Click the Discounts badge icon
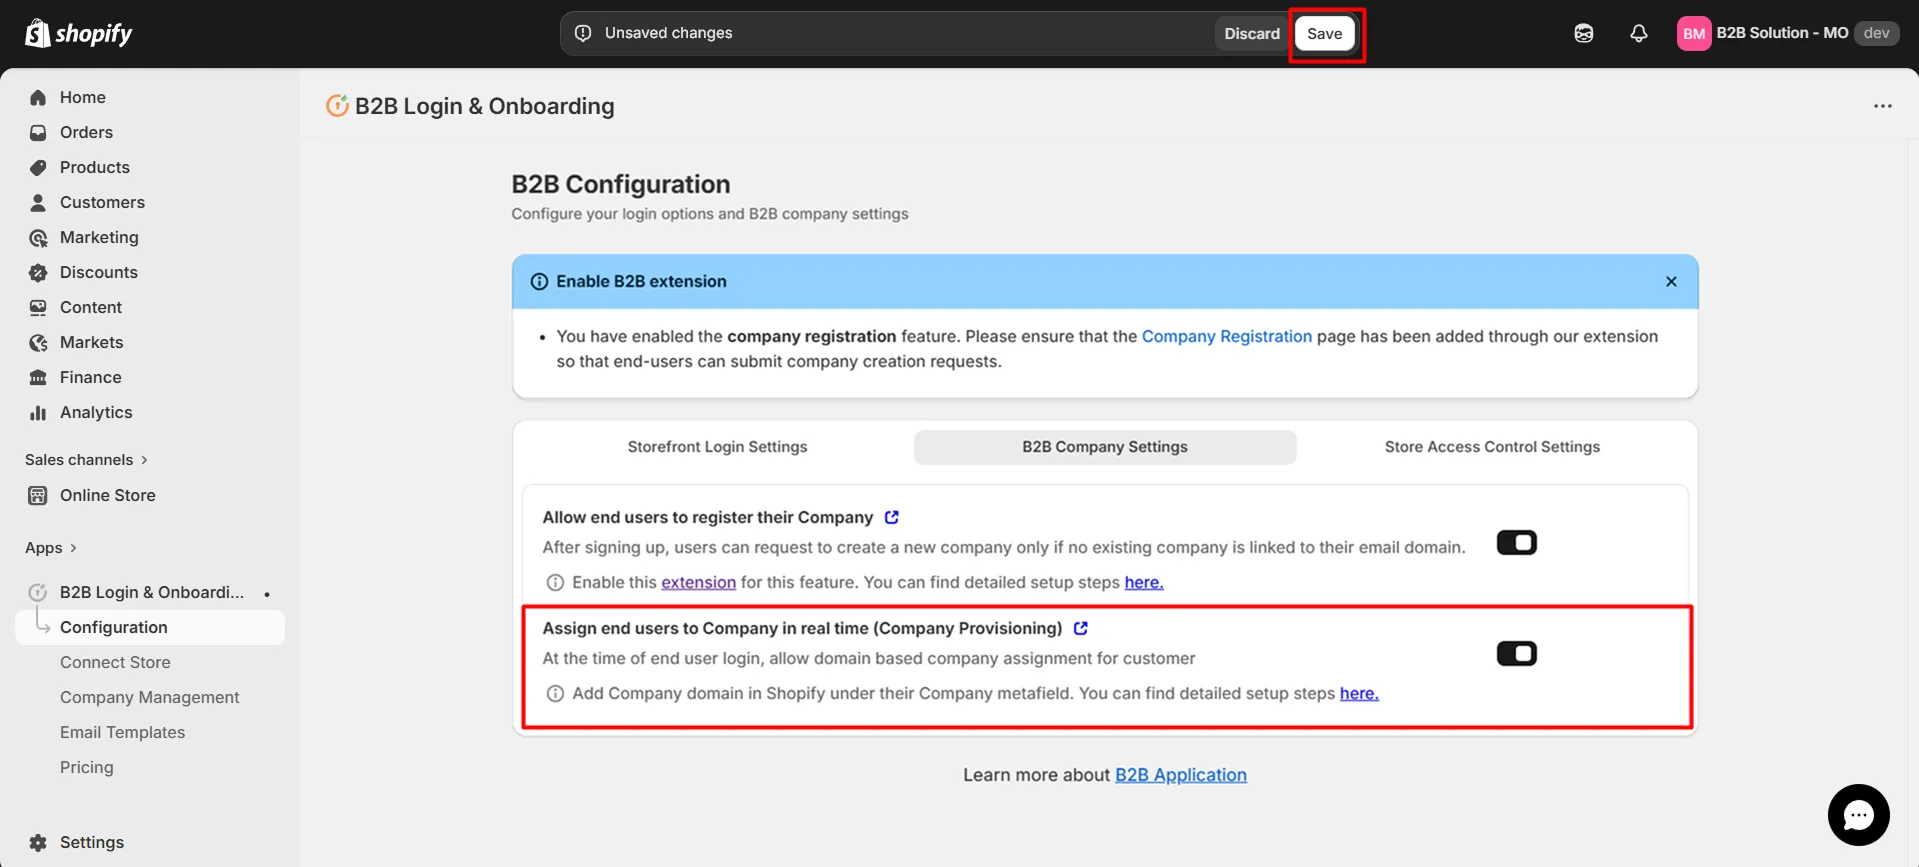 38,272
